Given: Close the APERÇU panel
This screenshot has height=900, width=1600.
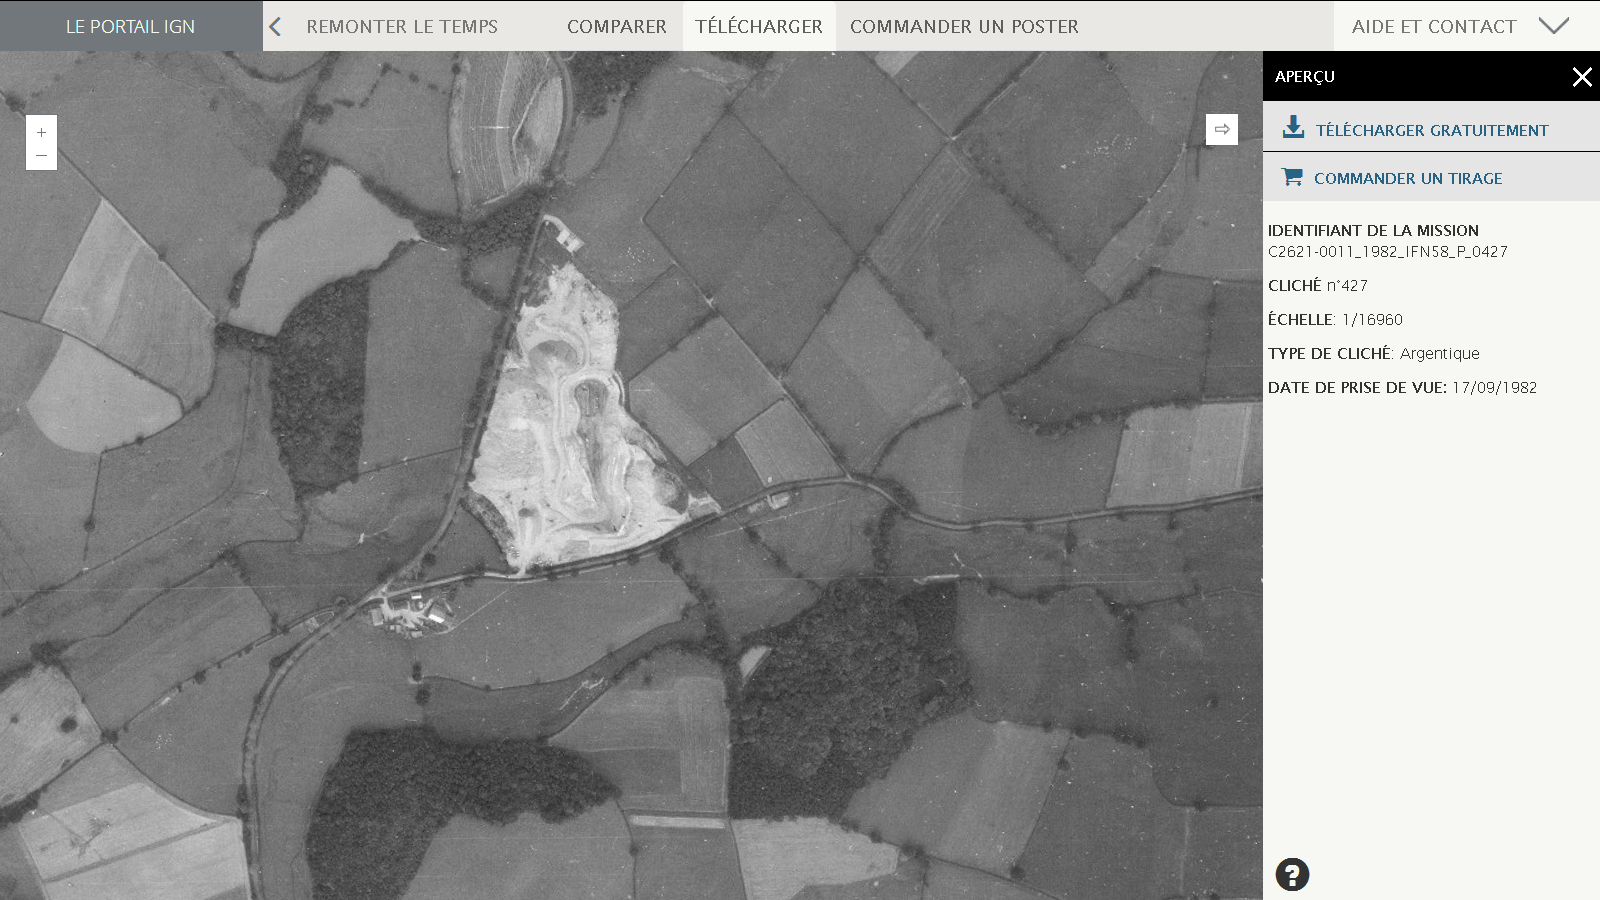Looking at the screenshot, I should tap(1581, 77).
